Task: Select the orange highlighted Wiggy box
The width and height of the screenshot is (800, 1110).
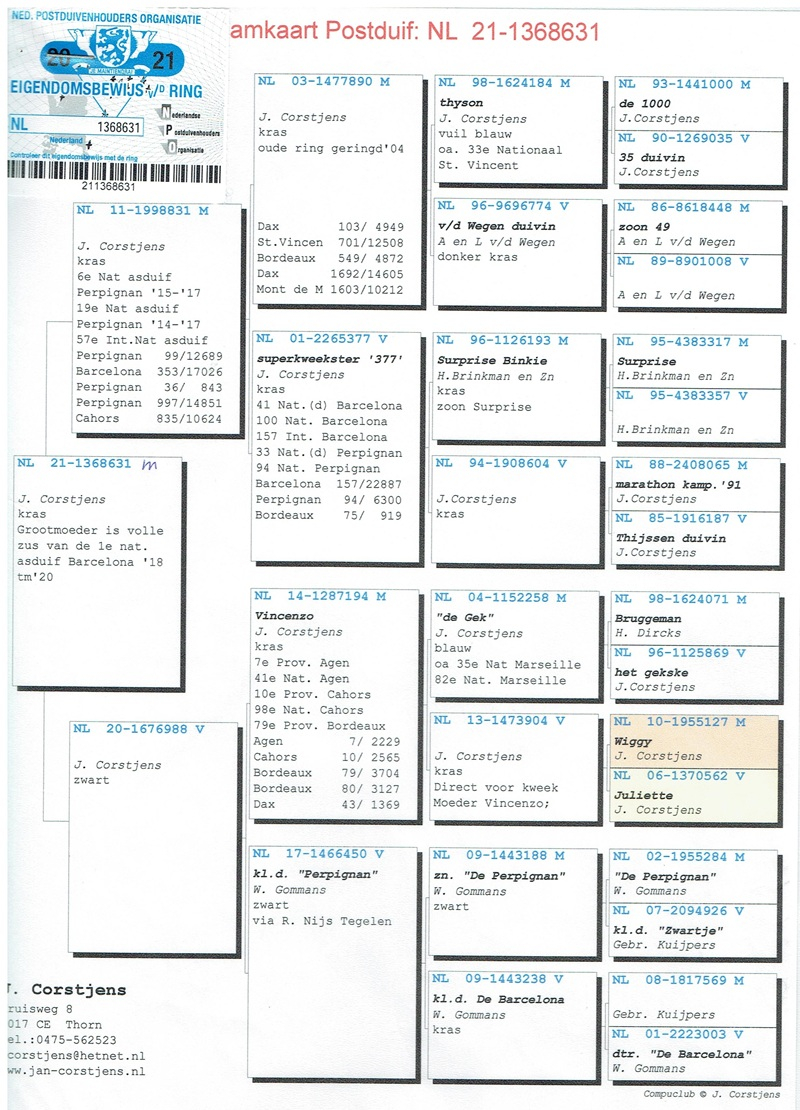Action: pos(694,741)
